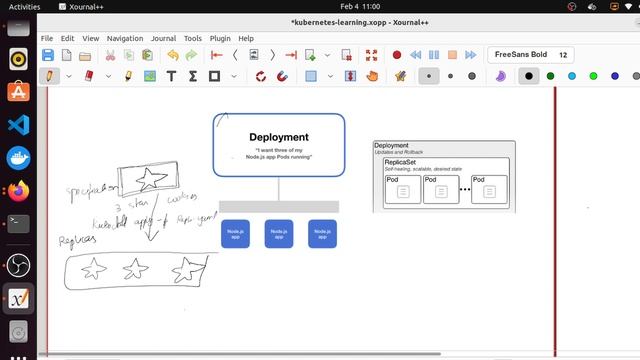Pick the dark blue pen color
640x360 pixels.
615,76
